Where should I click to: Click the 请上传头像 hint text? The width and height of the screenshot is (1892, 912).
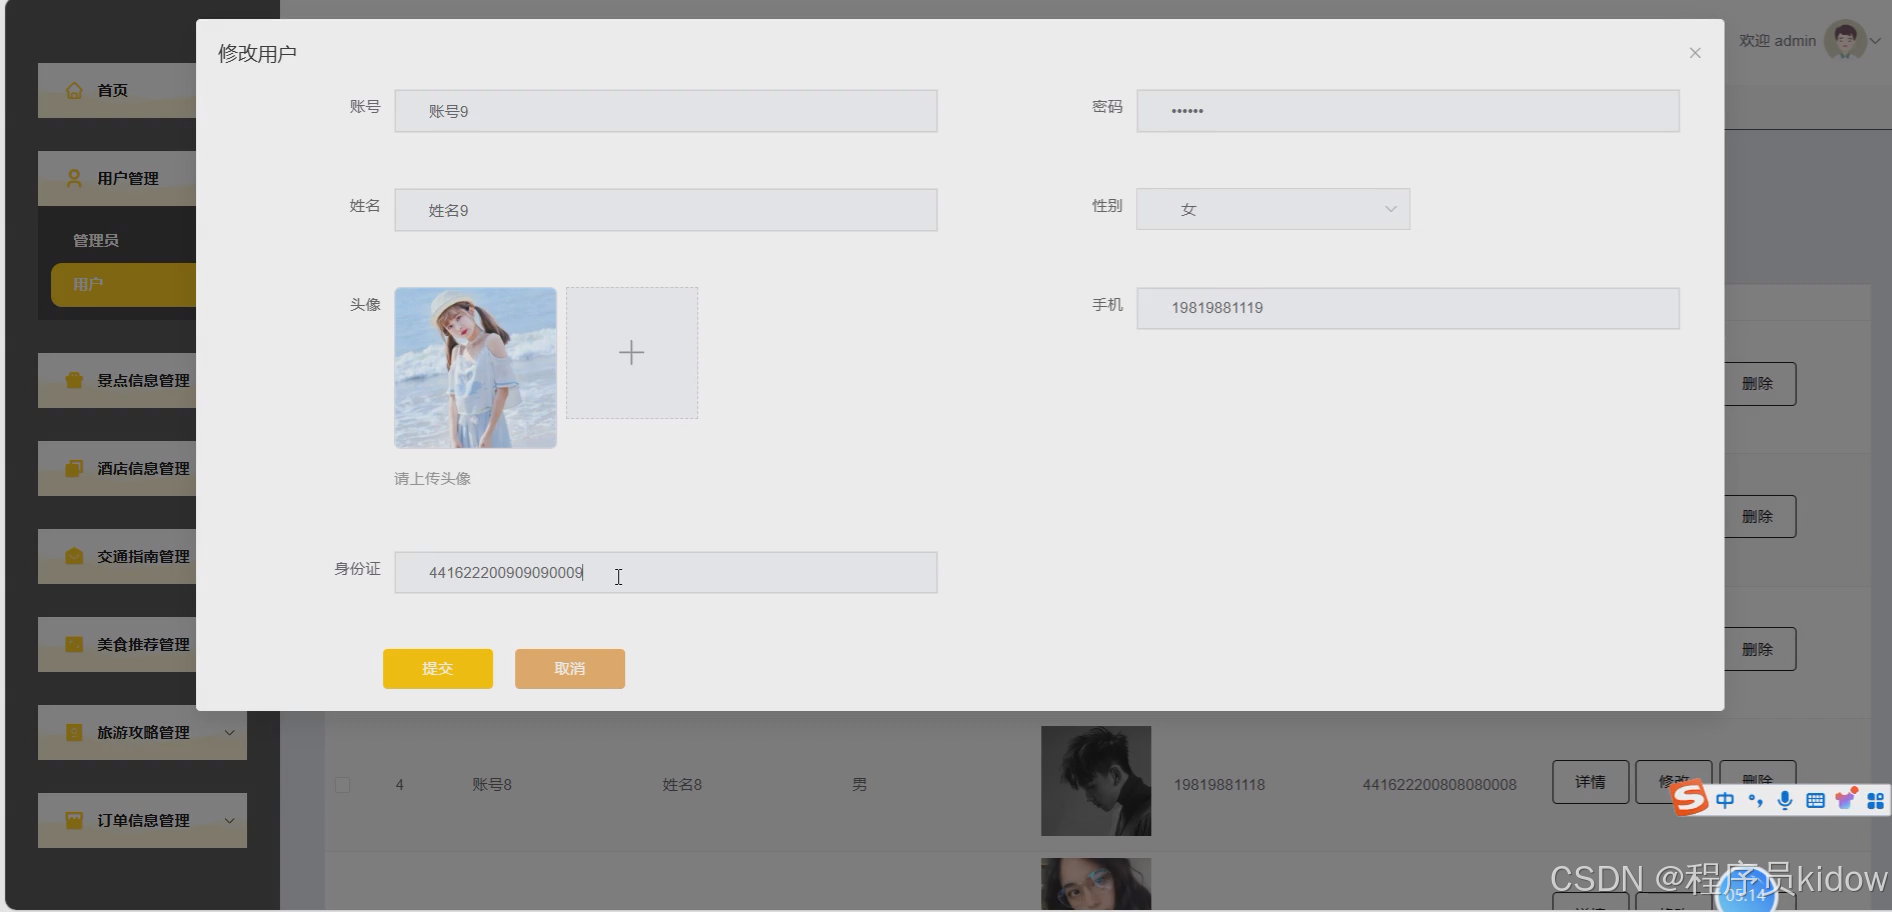click(432, 479)
